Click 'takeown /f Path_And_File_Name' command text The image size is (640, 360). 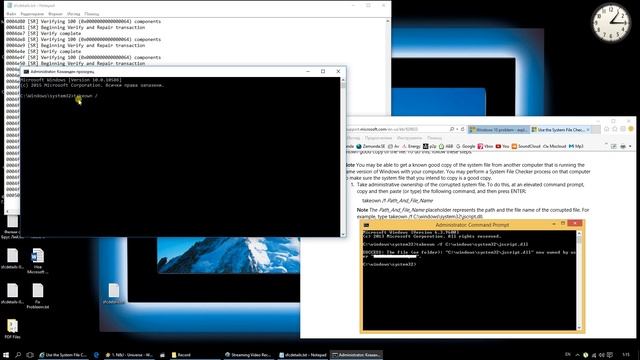click(x=398, y=200)
